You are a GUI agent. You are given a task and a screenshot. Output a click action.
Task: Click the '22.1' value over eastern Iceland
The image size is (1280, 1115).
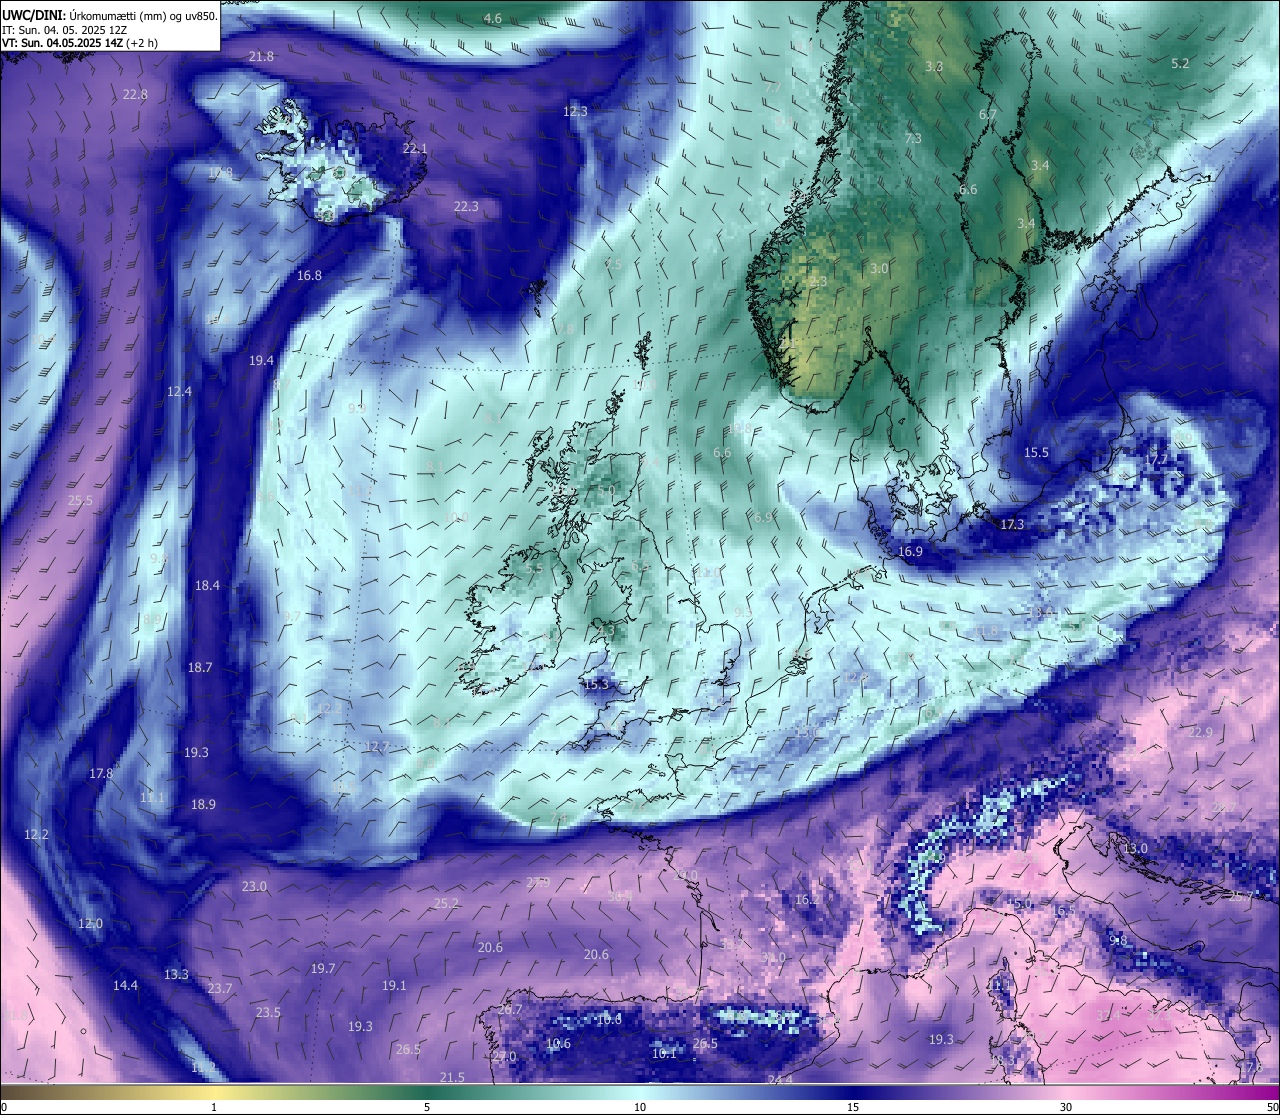[414, 149]
